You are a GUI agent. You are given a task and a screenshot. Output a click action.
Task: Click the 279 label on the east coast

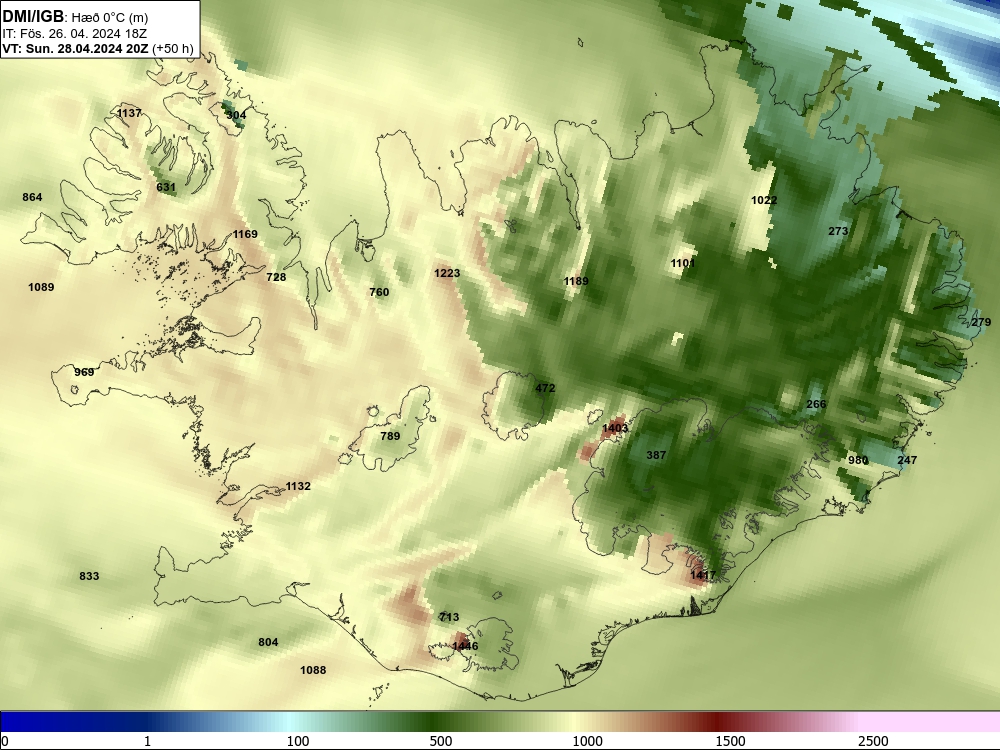(x=981, y=322)
